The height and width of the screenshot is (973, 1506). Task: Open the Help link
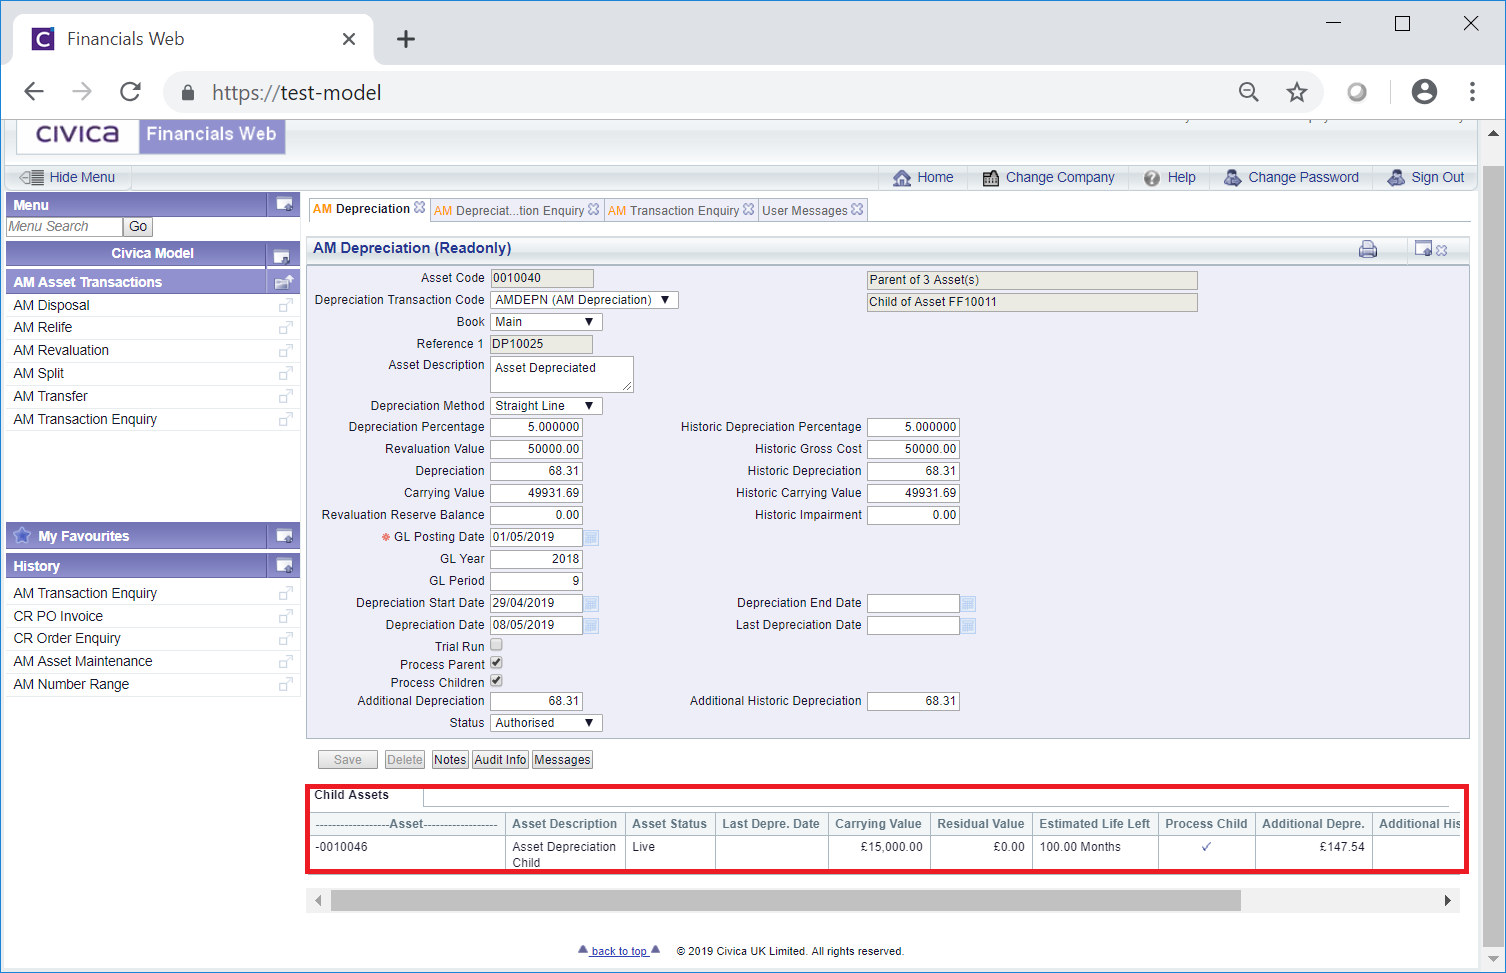(1170, 178)
